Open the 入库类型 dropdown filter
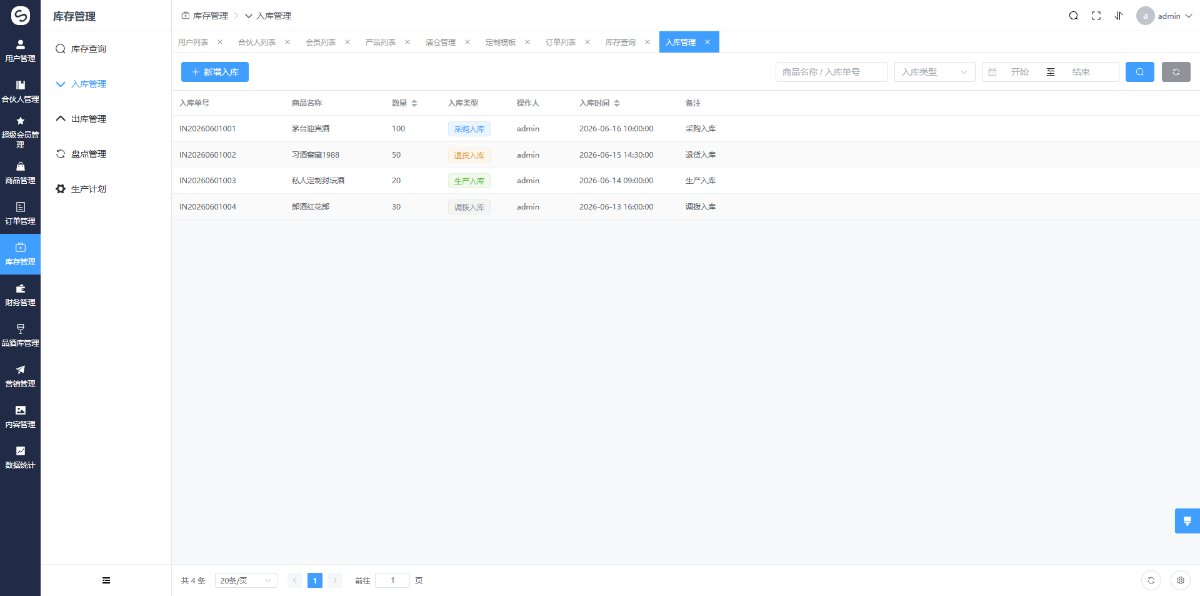The width and height of the screenshot is (1200, 596). (x=934, y=72)
